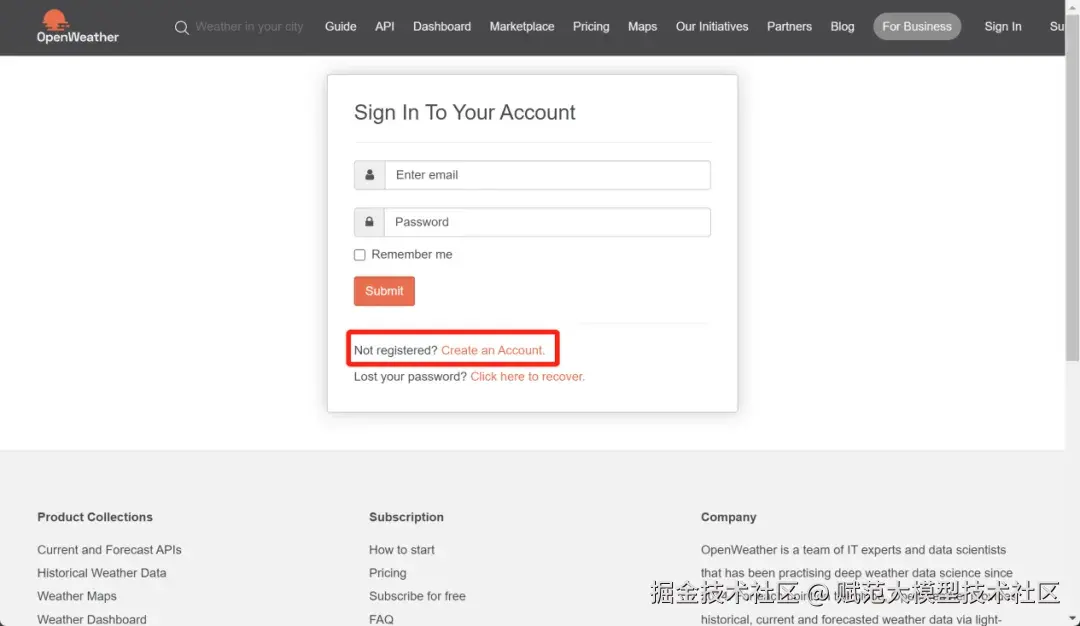Open the Historical Weather Data footer link
Image resolution: width=1080 pixels, height=626 pixels.
point(102,573)
